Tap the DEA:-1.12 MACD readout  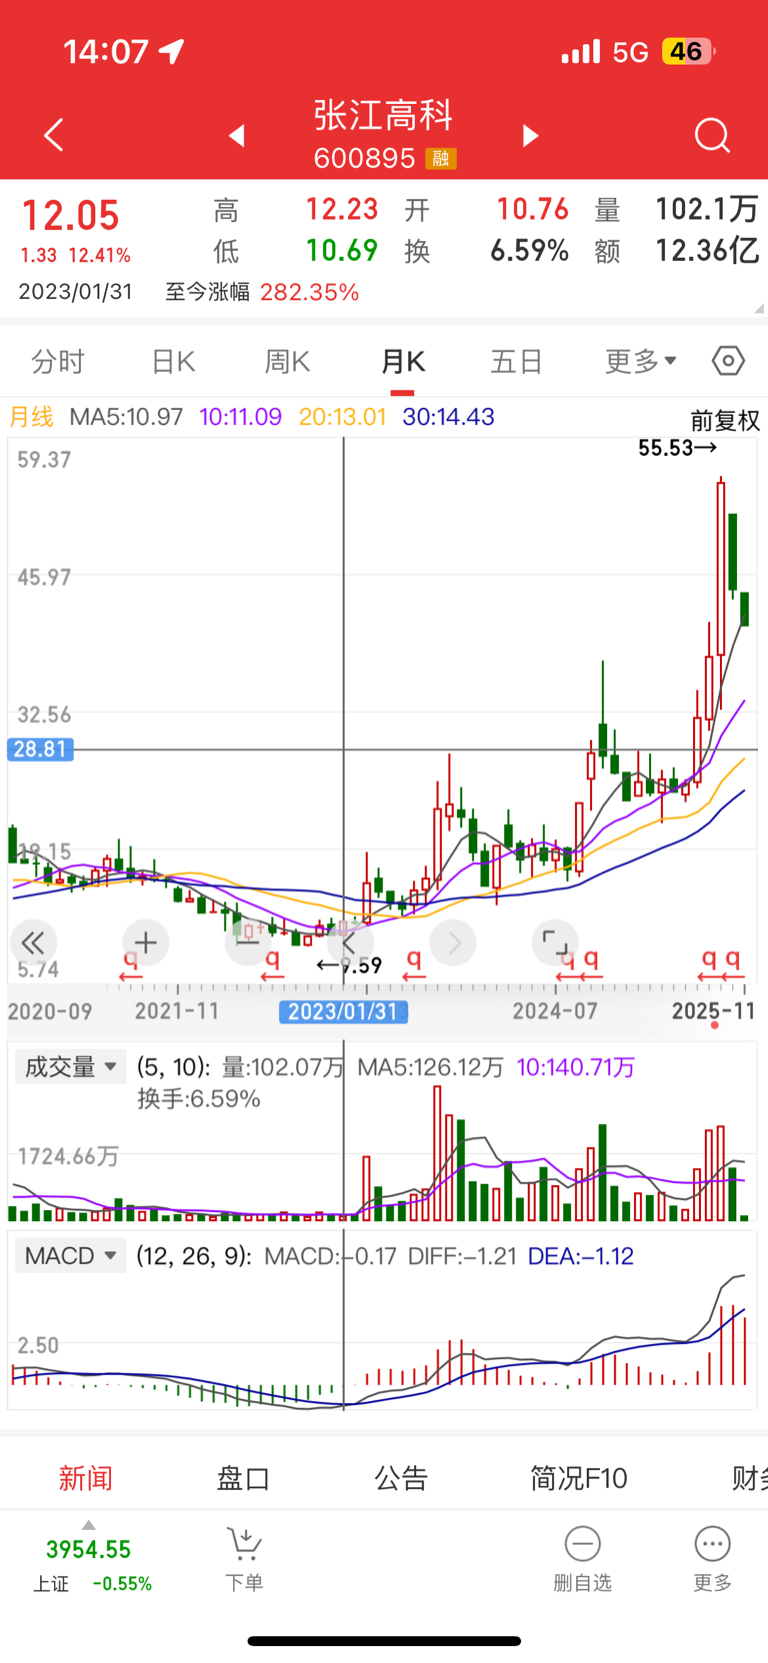pos(580,1256)
